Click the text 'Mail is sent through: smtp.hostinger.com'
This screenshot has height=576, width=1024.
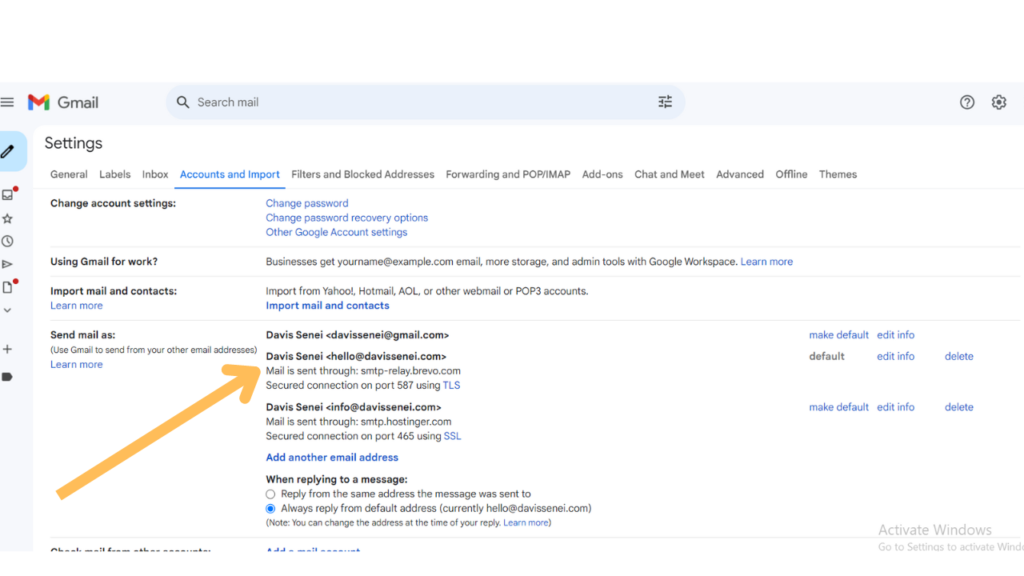point(359,422)
